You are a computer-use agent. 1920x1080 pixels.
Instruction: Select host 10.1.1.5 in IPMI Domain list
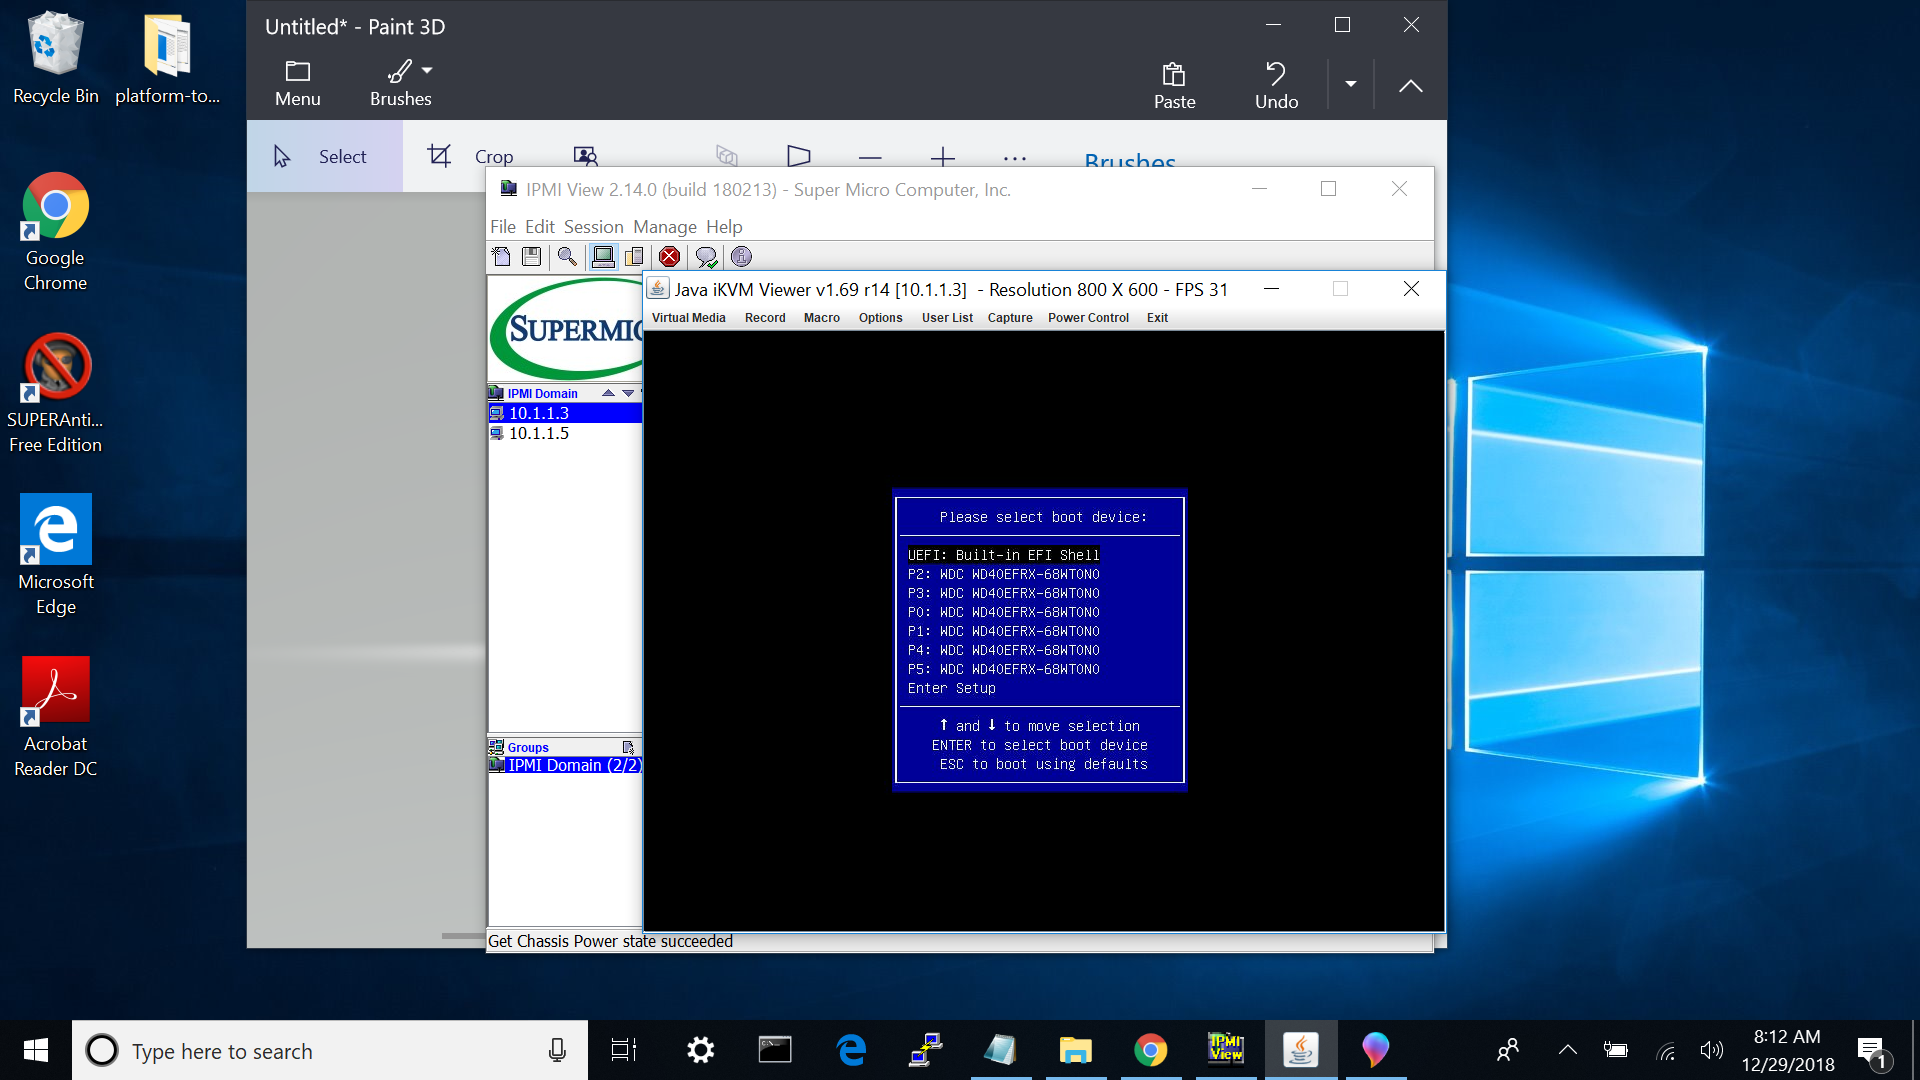tap(539, 433)
